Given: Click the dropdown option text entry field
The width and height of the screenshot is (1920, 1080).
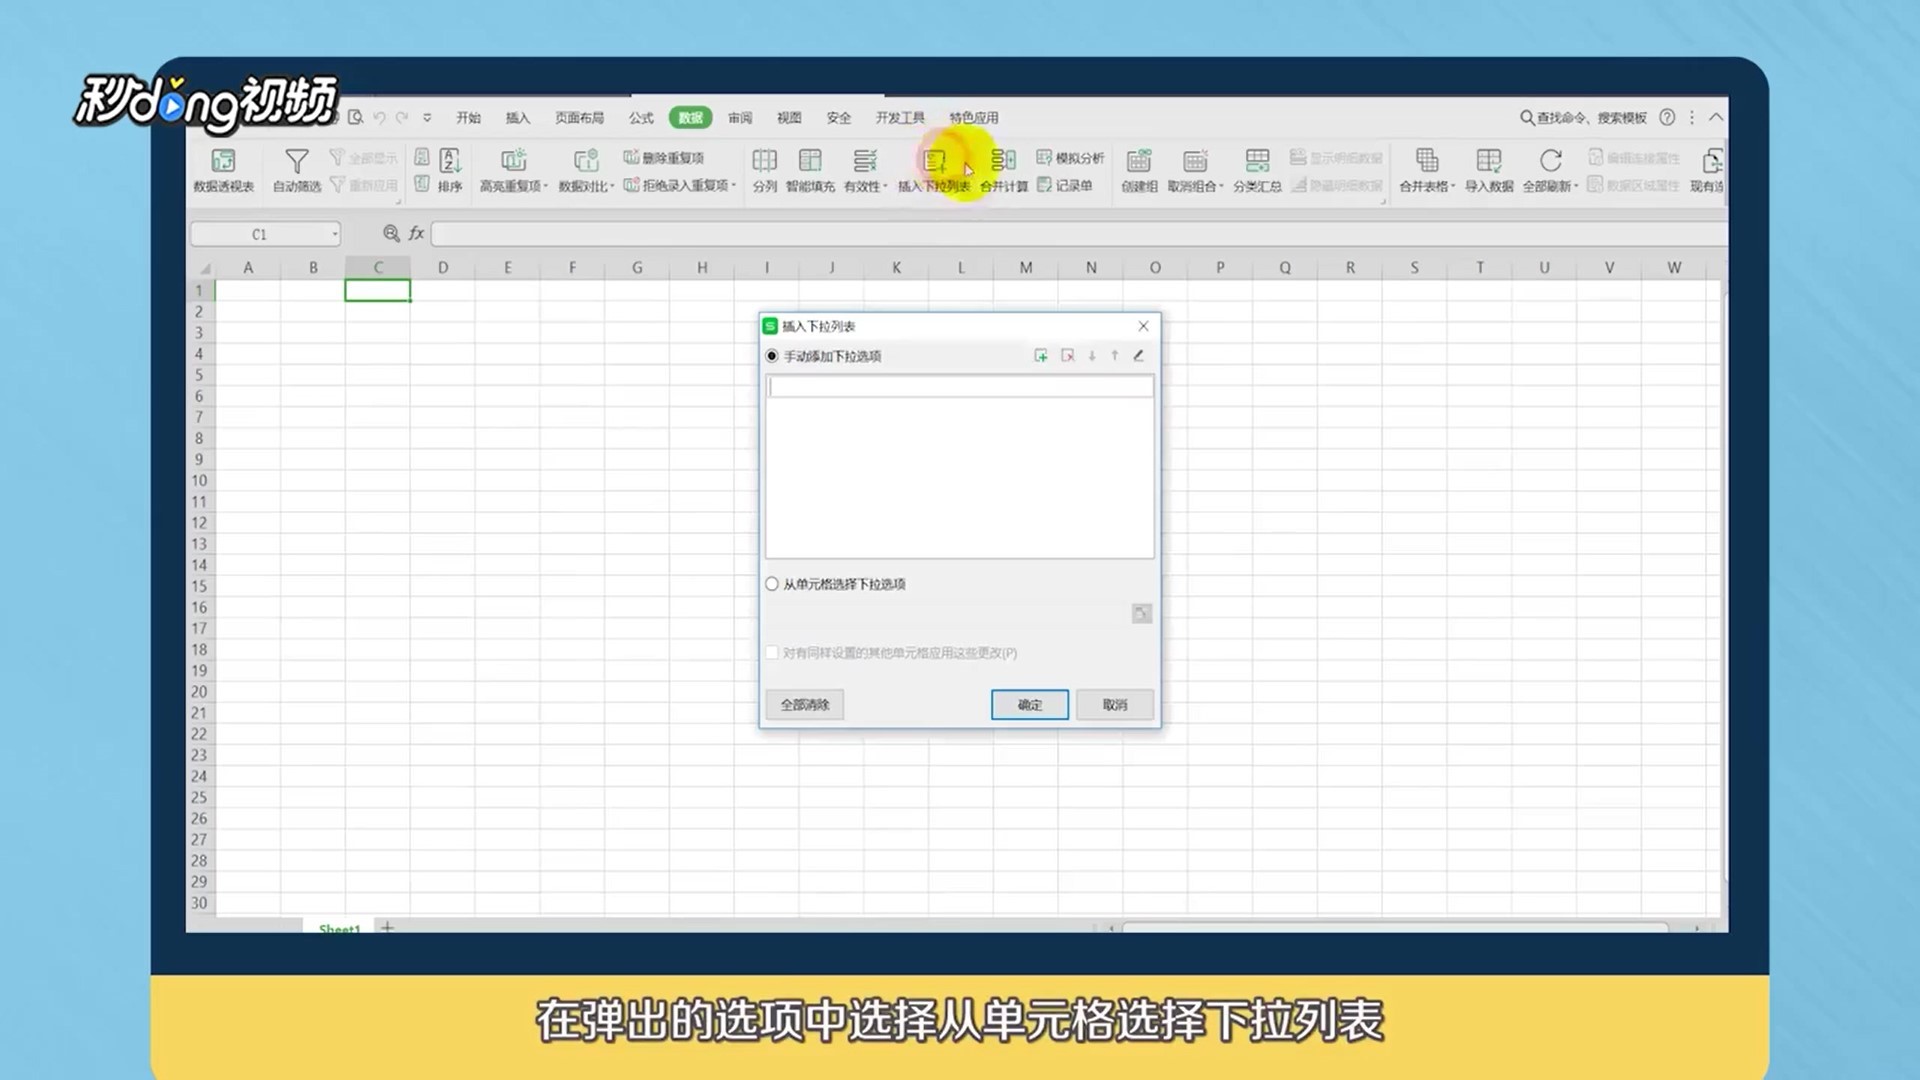Looking at the screenshot, I should point(959,387).
